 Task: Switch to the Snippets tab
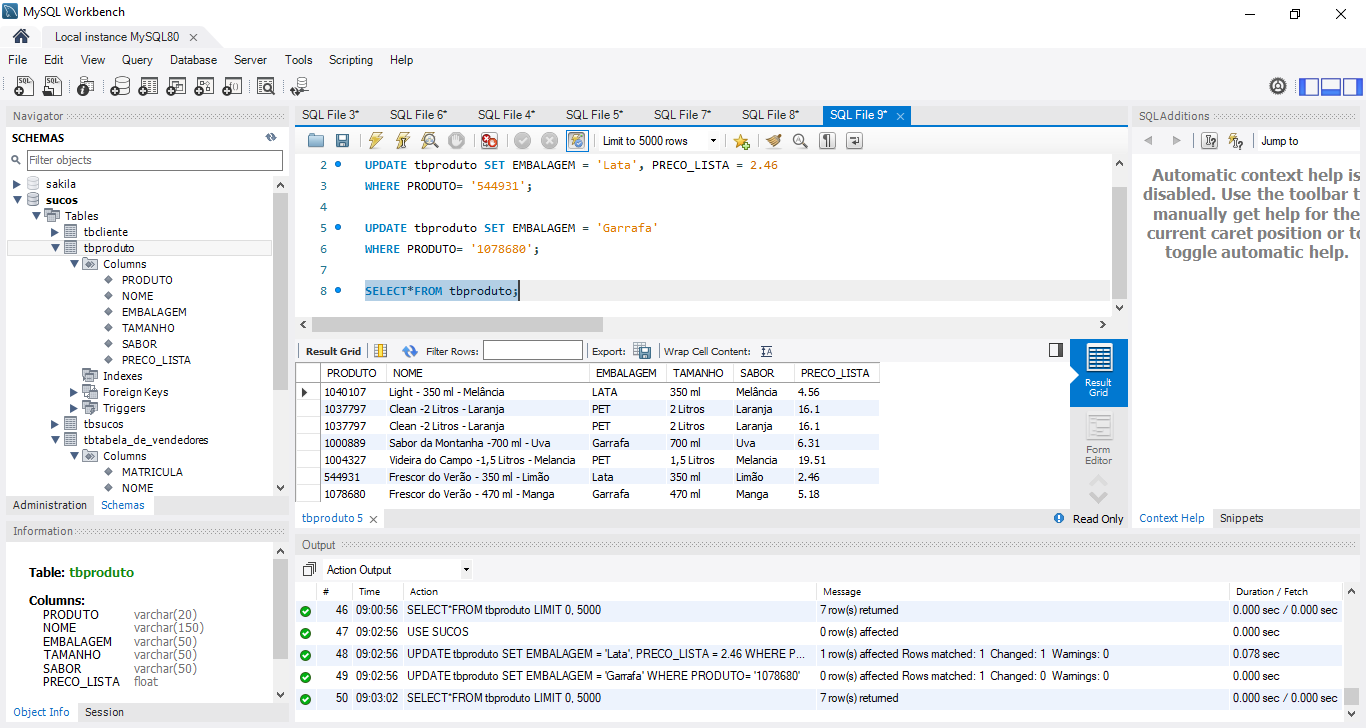(x=1241, y=518)
